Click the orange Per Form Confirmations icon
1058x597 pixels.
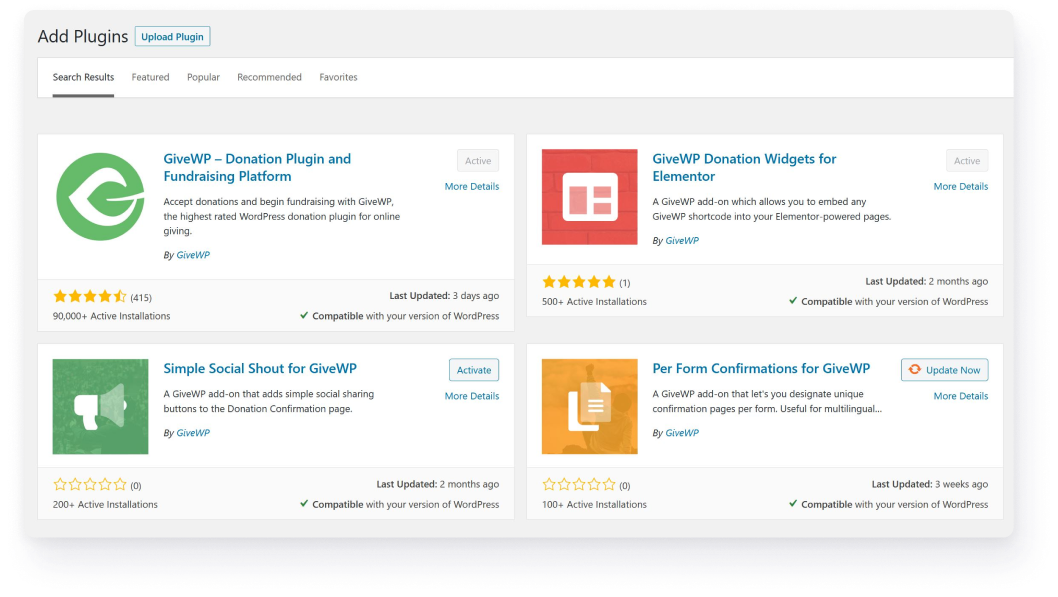(x=589, y=407)
